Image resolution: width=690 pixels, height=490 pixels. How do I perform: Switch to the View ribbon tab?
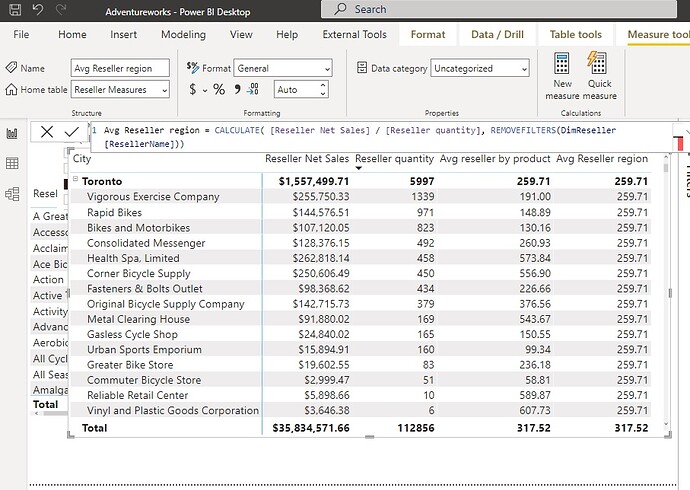241,34
